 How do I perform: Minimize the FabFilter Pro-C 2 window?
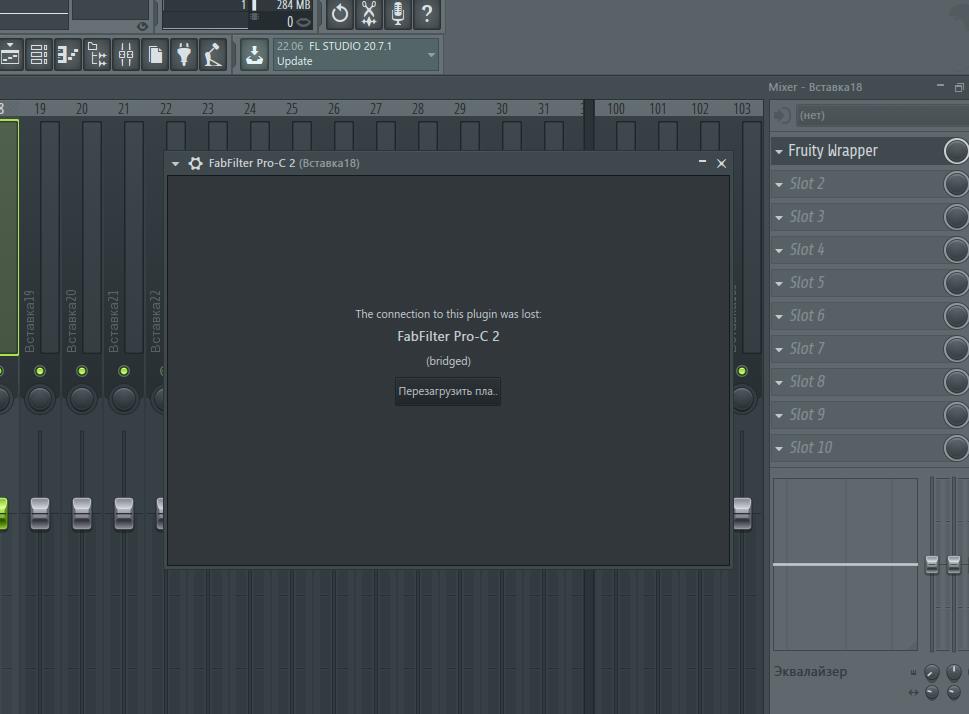tap(702, 163)
